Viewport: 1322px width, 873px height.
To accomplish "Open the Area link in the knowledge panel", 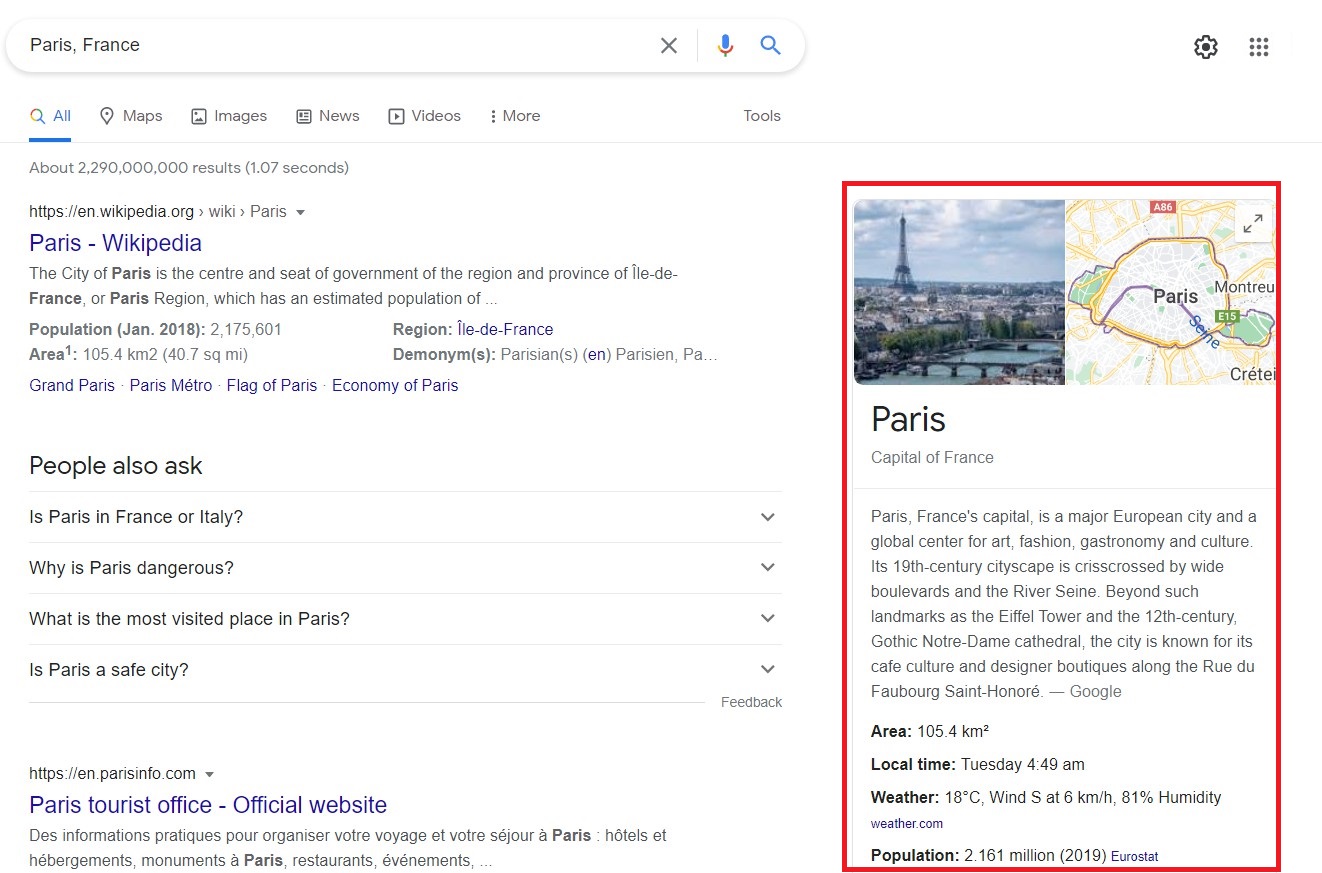I will pos(889,731).
